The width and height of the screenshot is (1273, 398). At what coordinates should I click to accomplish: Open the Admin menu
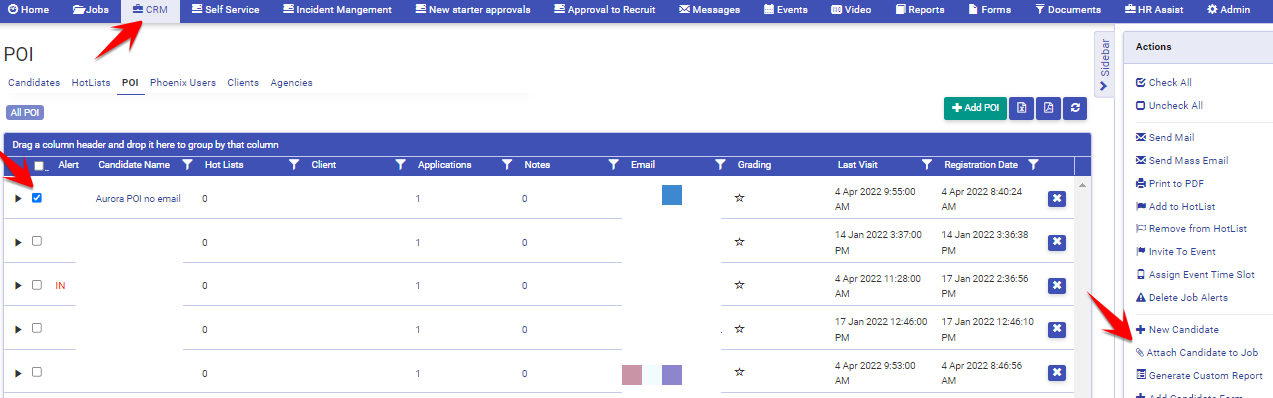1229,10
